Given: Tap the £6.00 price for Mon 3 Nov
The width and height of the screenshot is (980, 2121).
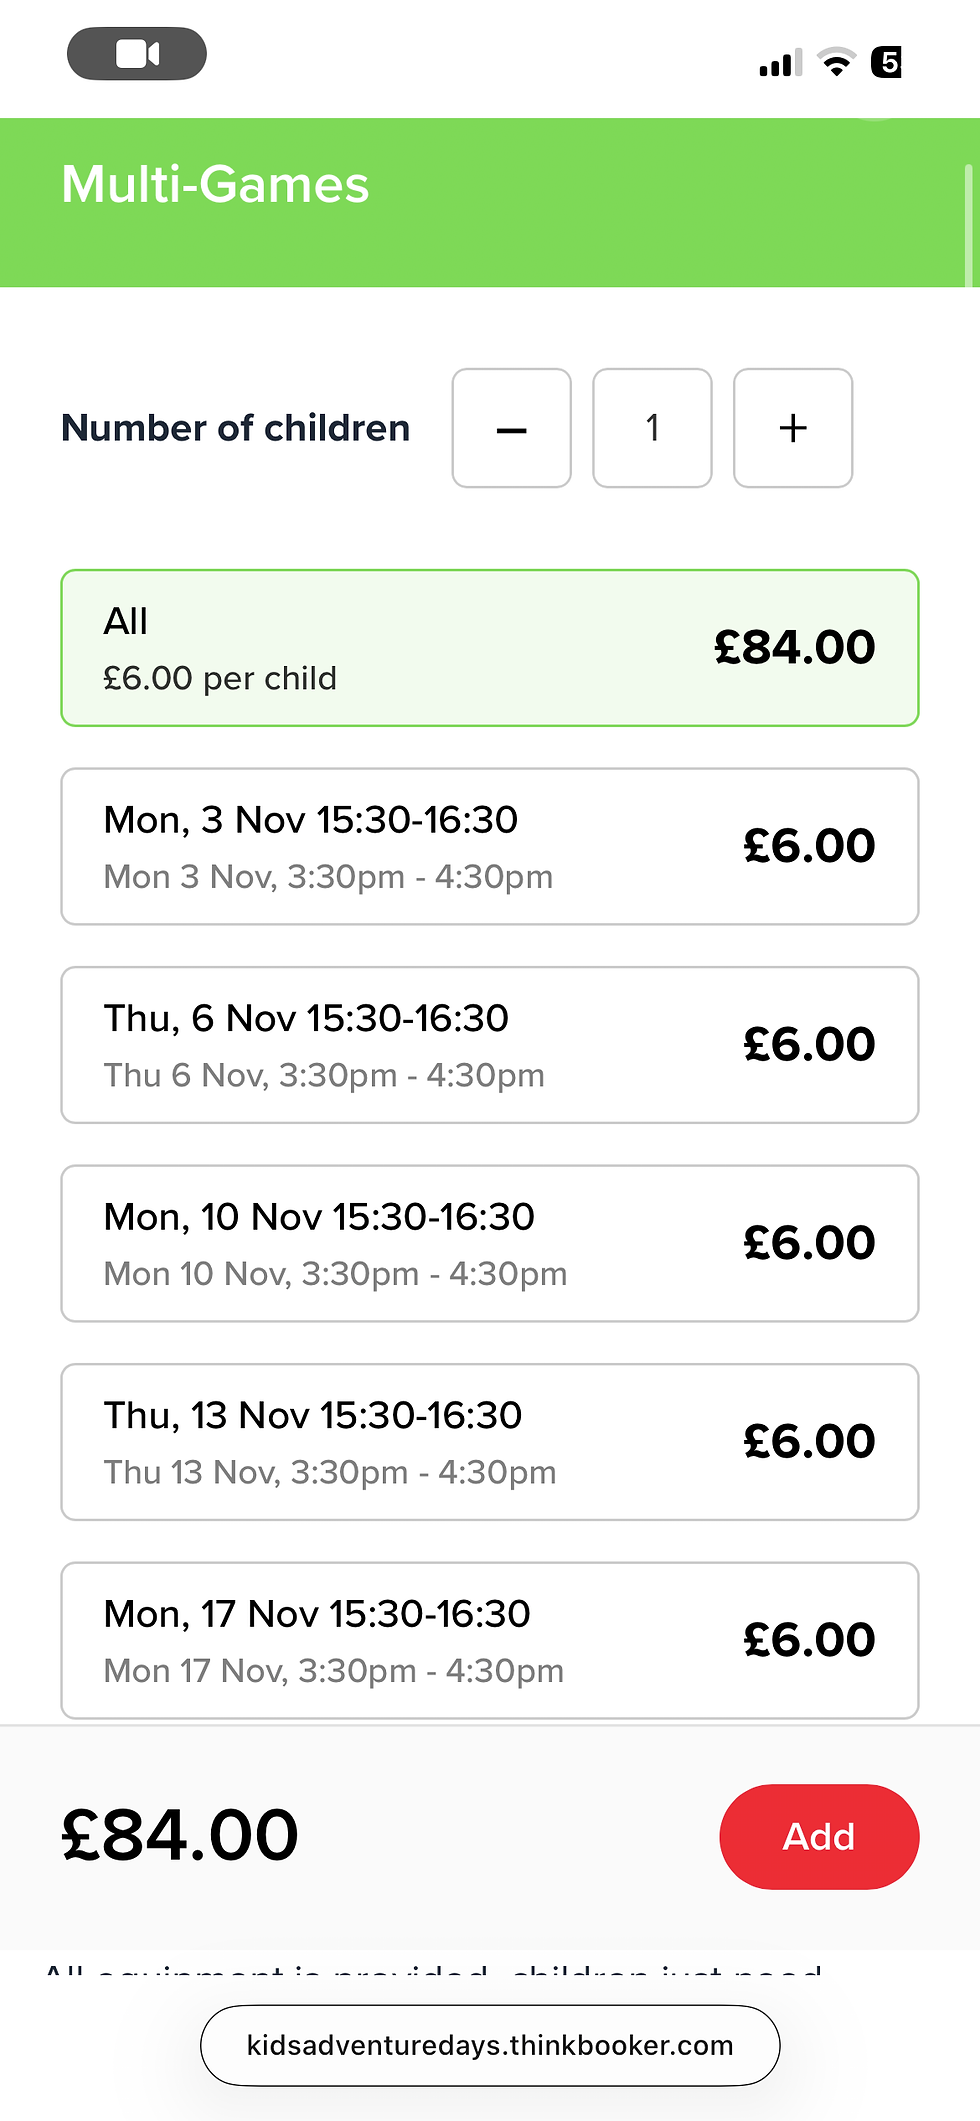Looking at the screenshot, I should coord(809,846).
